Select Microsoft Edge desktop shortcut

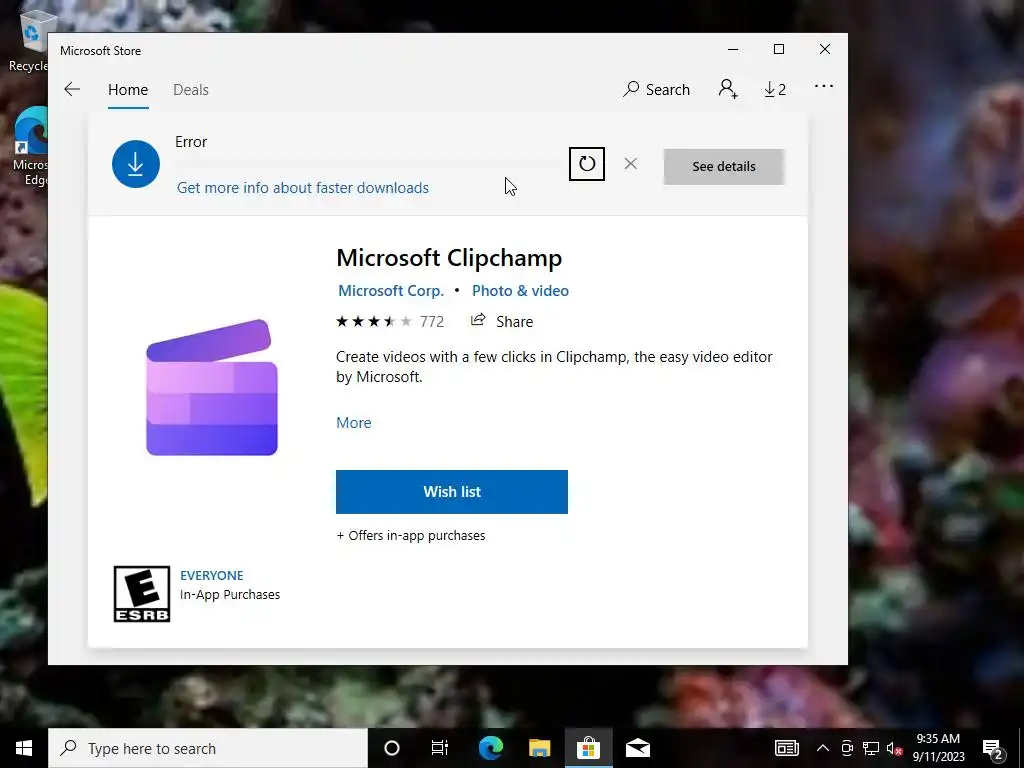[x=30, y=147]
